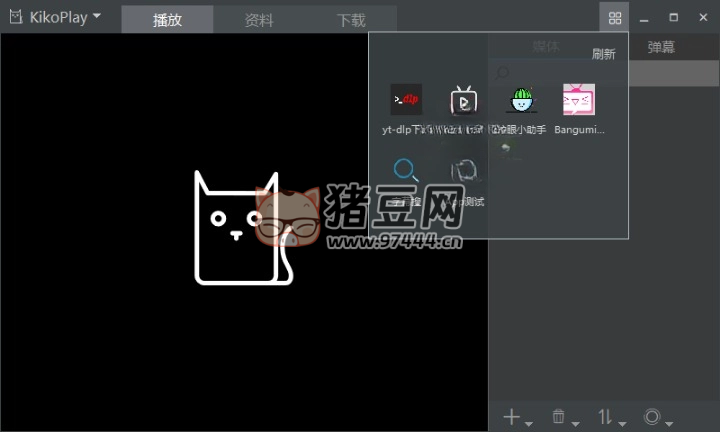
Task: Launch the yt-dlp download app icon
Action: (406, 100)
